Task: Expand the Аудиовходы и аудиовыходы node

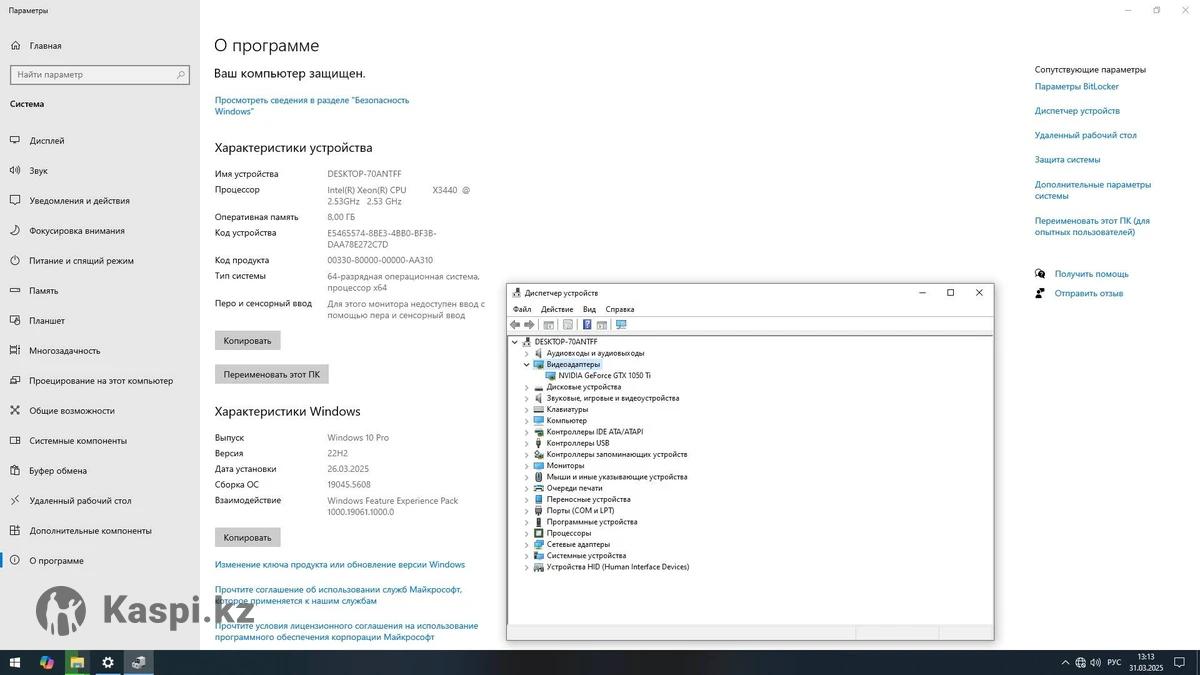Action: [x=527, y=354]
